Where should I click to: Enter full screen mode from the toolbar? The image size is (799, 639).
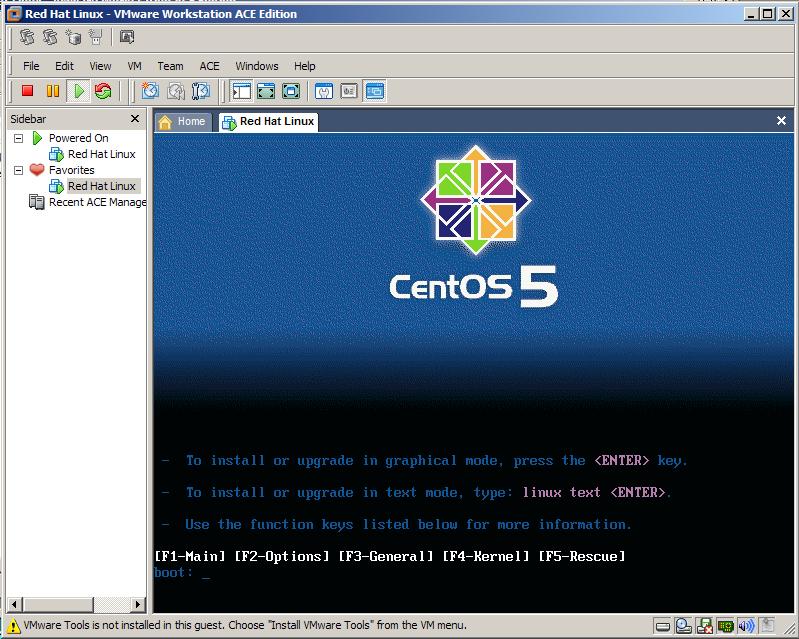[291, 91]
